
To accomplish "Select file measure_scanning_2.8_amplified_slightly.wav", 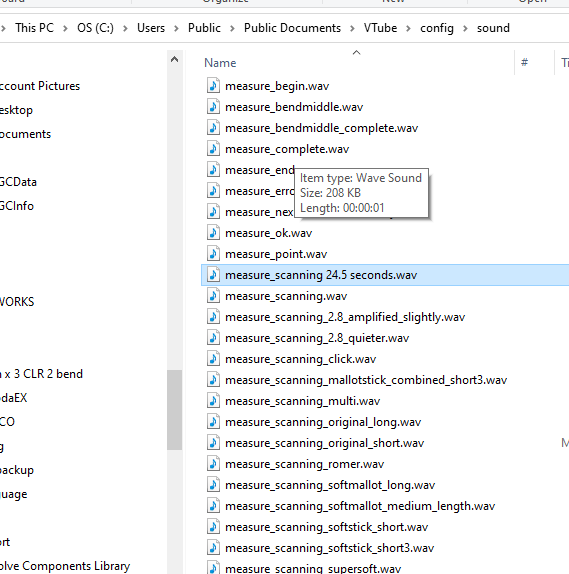I will [x=345, y=317].
